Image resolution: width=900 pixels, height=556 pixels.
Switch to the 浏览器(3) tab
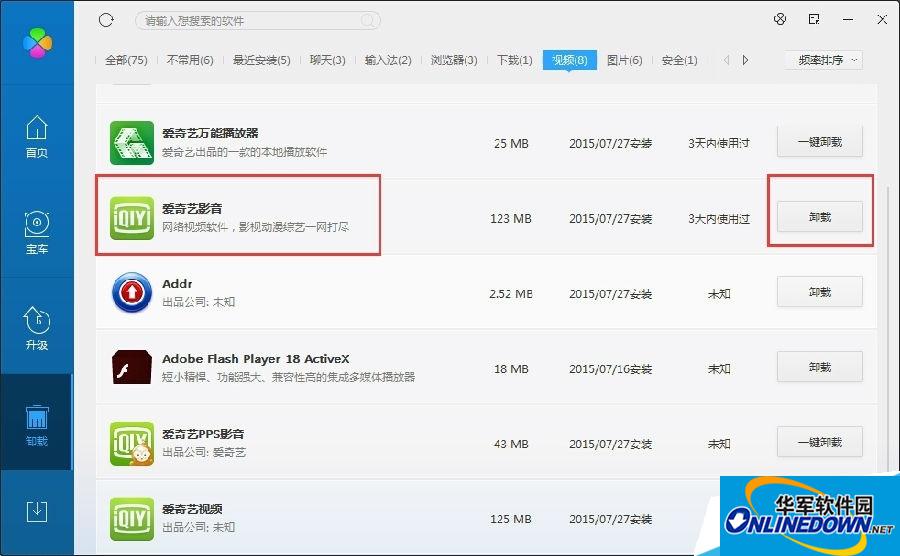[453, 60]
